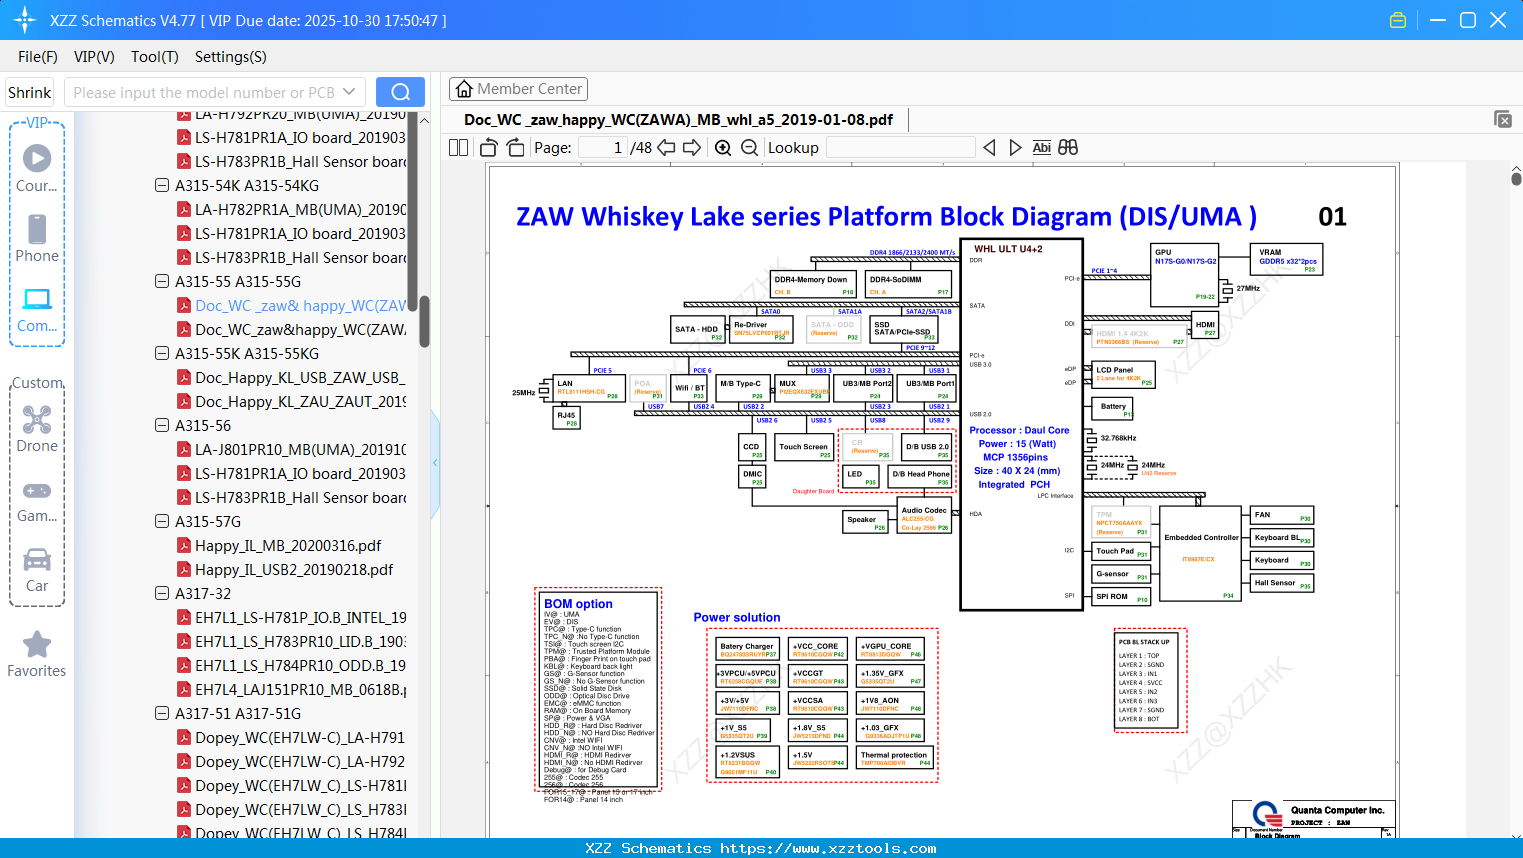Open the VIP(V) menu
The height and width of the screenshot is (858, 1523).
[x=94, y=57]
